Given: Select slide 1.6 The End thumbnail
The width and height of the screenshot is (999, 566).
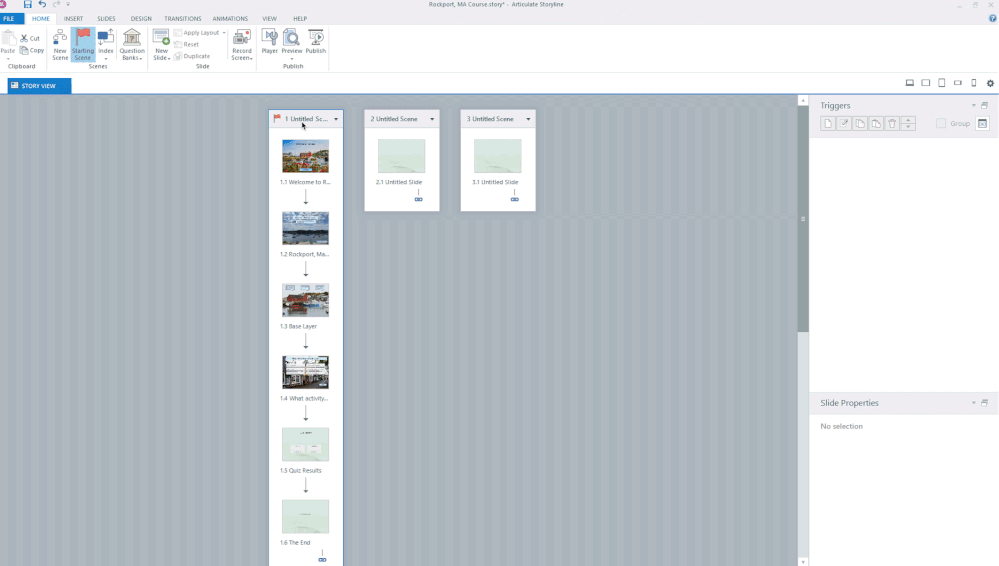Looking at the screenshot, I should click(x=306, y=516).
